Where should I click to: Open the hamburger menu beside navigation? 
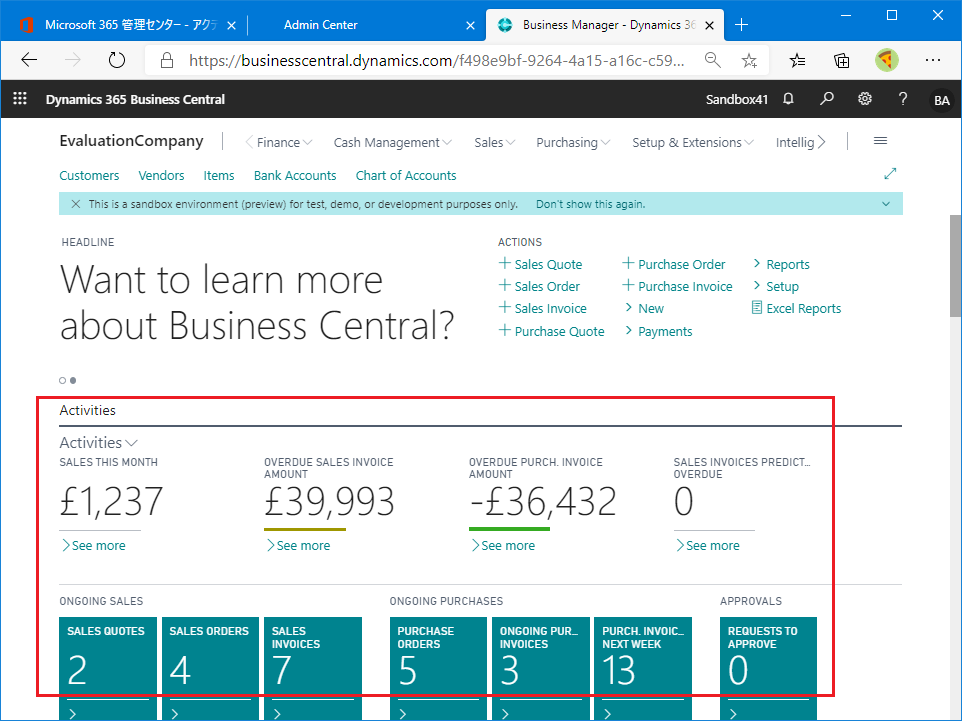(x=880, y=141)
